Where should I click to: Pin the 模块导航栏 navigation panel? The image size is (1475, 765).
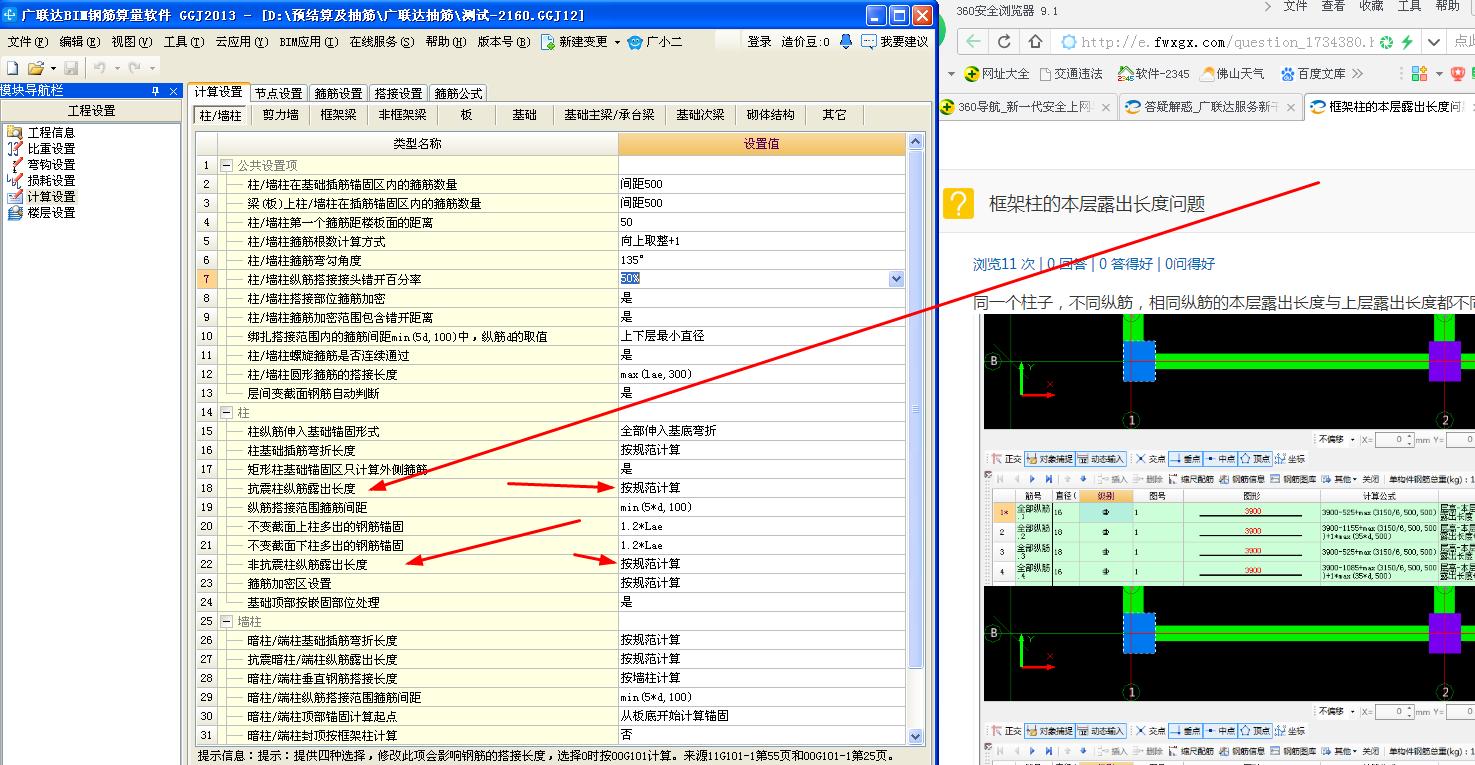(x=154, y=90)
